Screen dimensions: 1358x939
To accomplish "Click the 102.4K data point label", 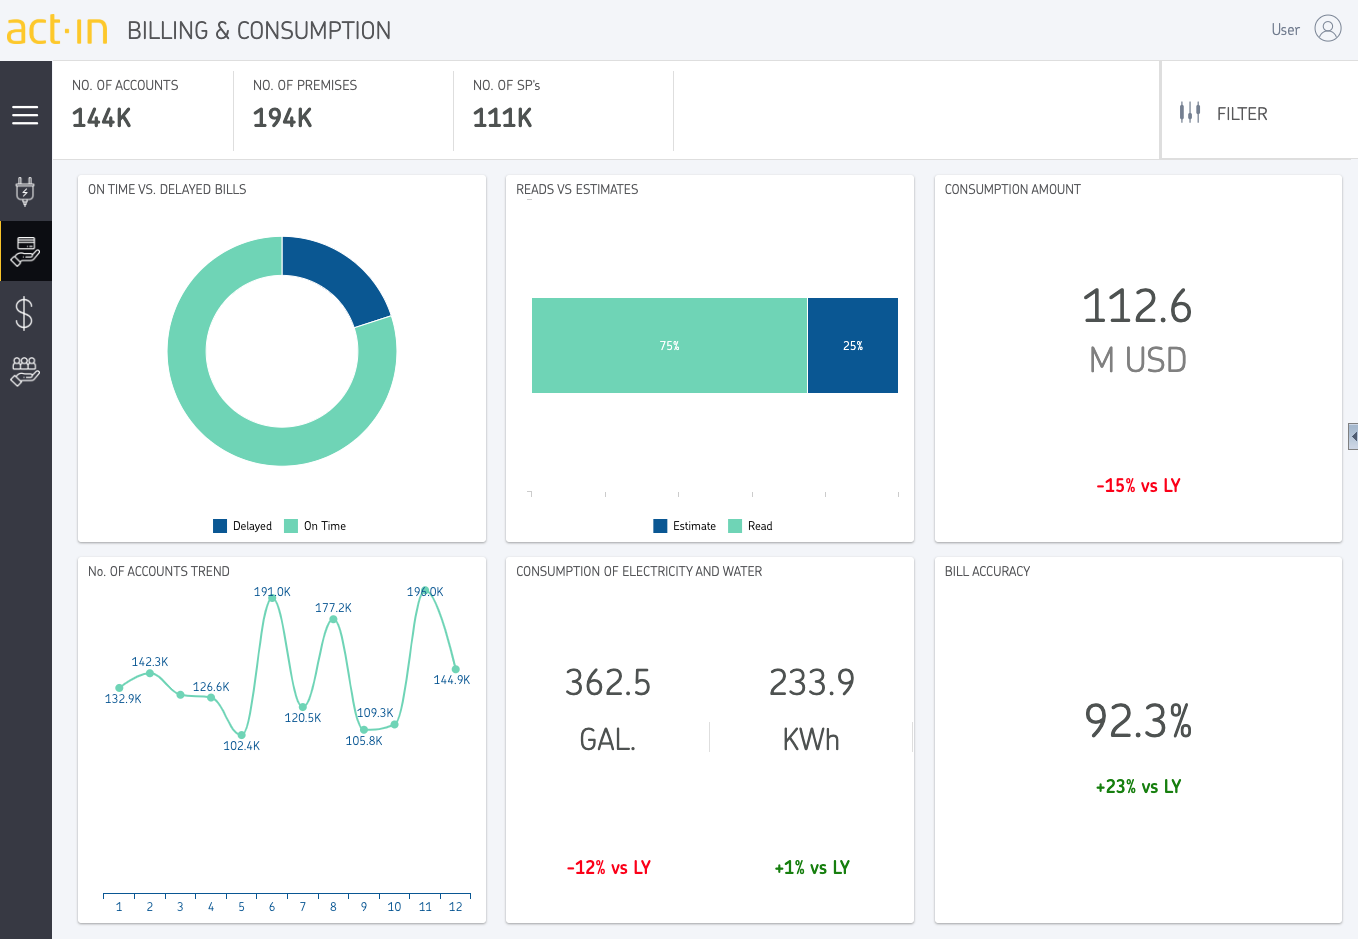I will 241,746.
